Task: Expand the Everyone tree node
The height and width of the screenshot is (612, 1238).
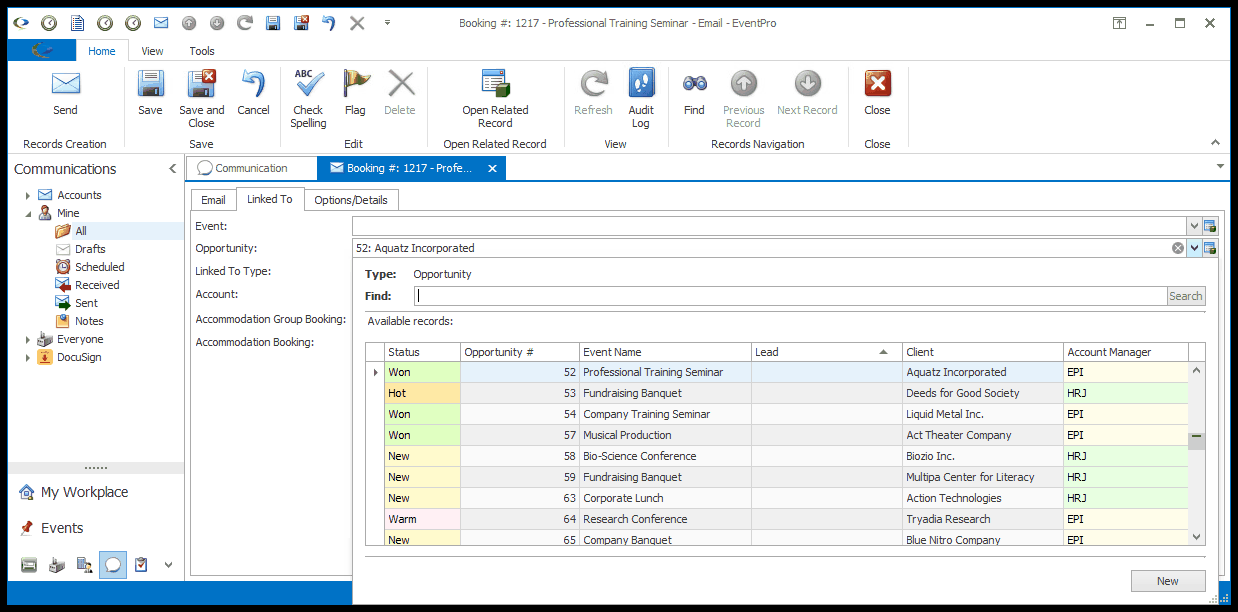Action: click(x=28, y=339)
